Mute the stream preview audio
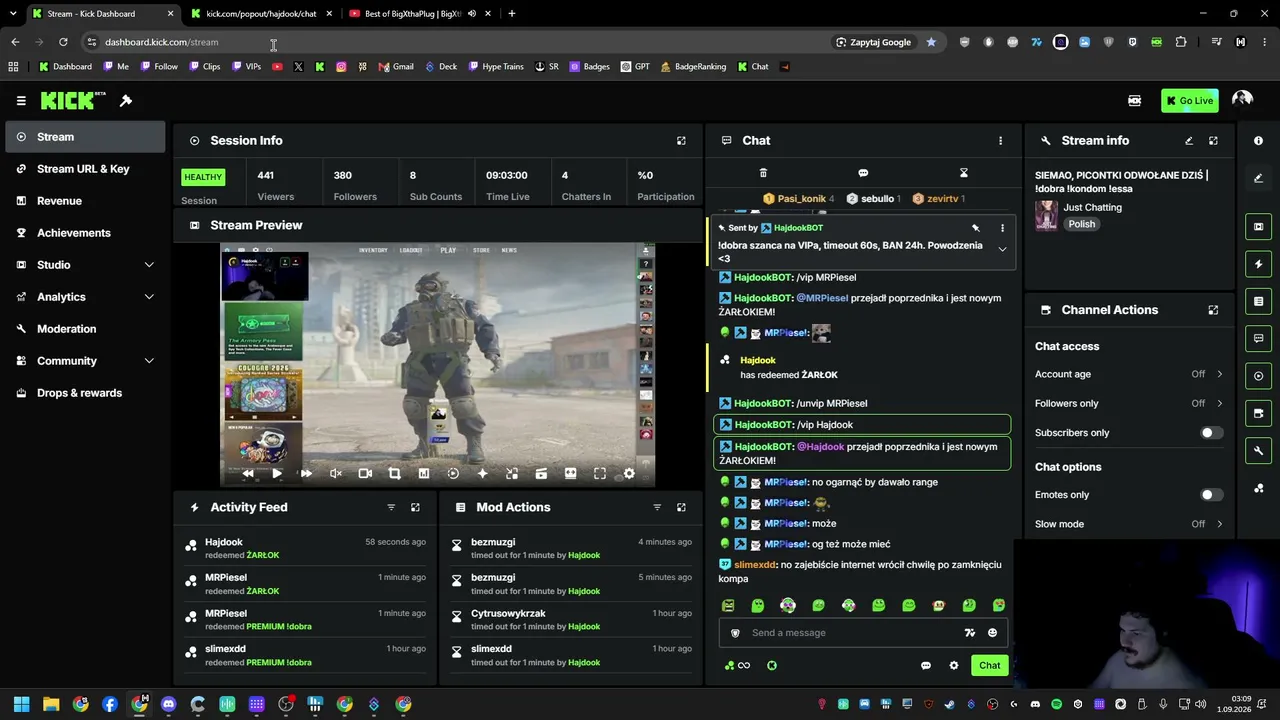The image size is (1280, 720). (336, 474)
